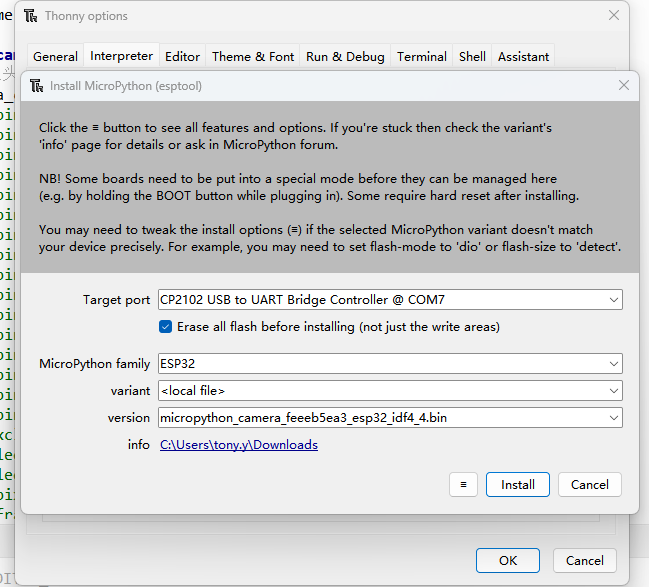Close the Install MicroPython dialog
This screenshot has width=649, height=587.
coord(624,85)
